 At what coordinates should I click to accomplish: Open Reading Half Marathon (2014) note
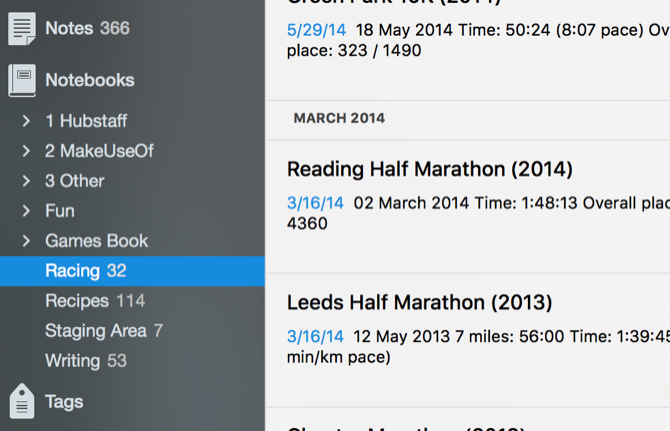coord(430,169)
